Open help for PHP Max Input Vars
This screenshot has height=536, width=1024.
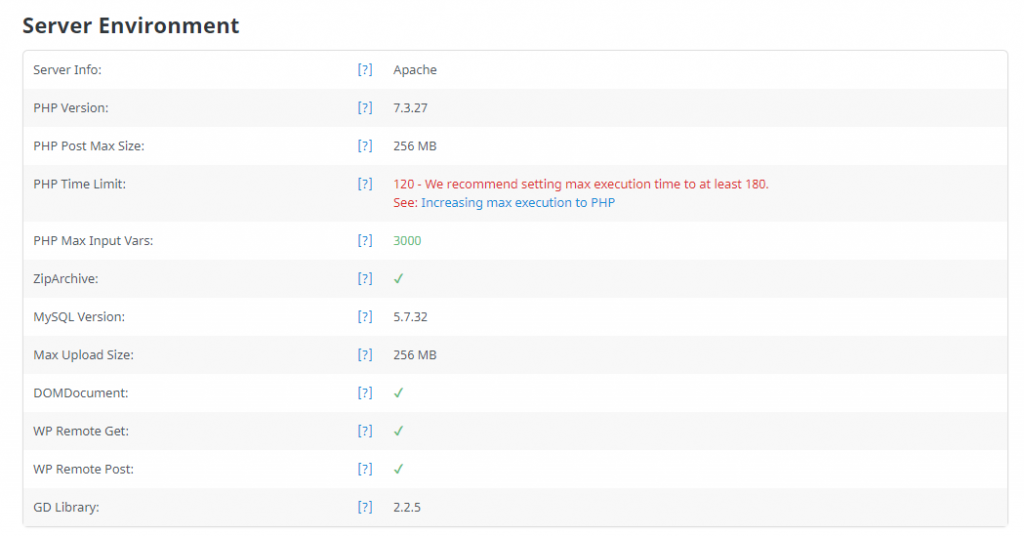click(x=365, y=241)
